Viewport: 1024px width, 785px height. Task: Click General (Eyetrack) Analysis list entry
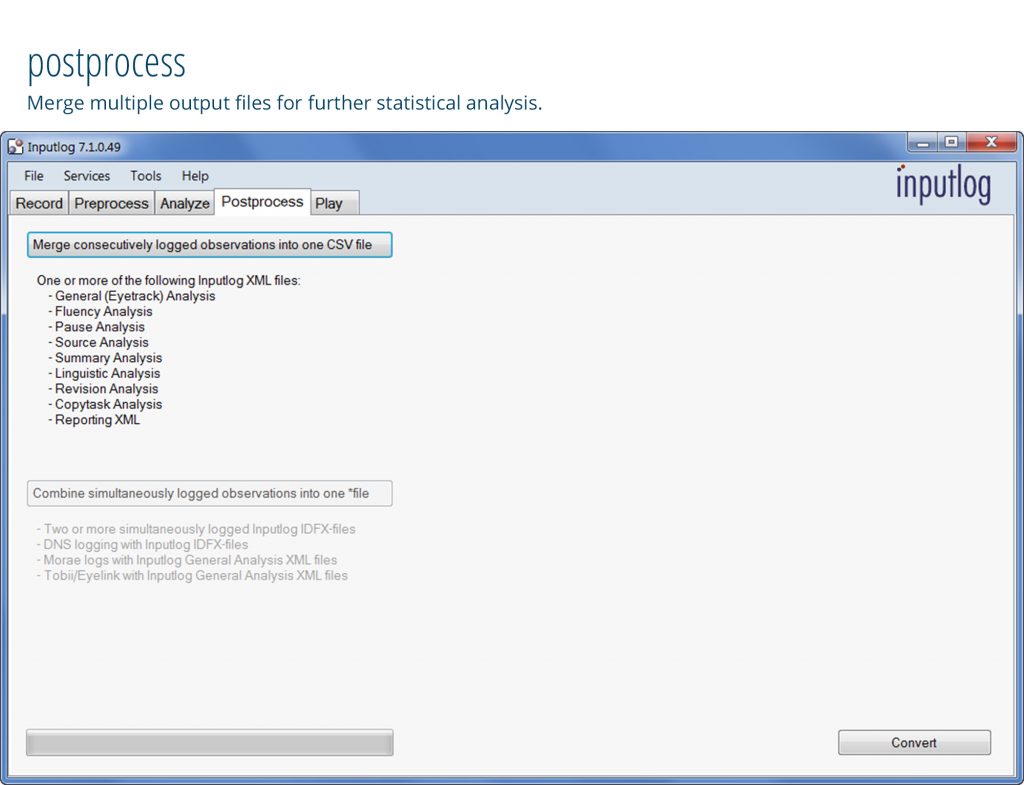(x=135, y=296)
